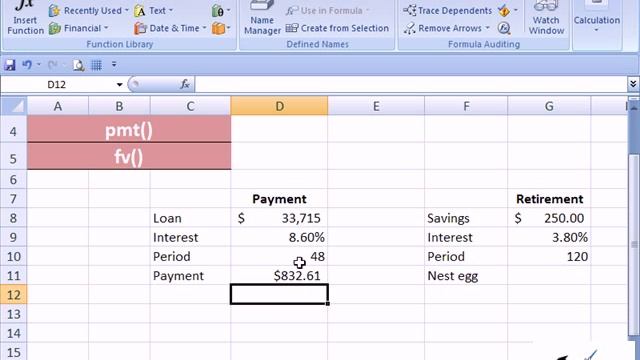The width and height of the screenshot is (640, 360).
Task: Click the Undo icon
Action: [x=27, y=64]
